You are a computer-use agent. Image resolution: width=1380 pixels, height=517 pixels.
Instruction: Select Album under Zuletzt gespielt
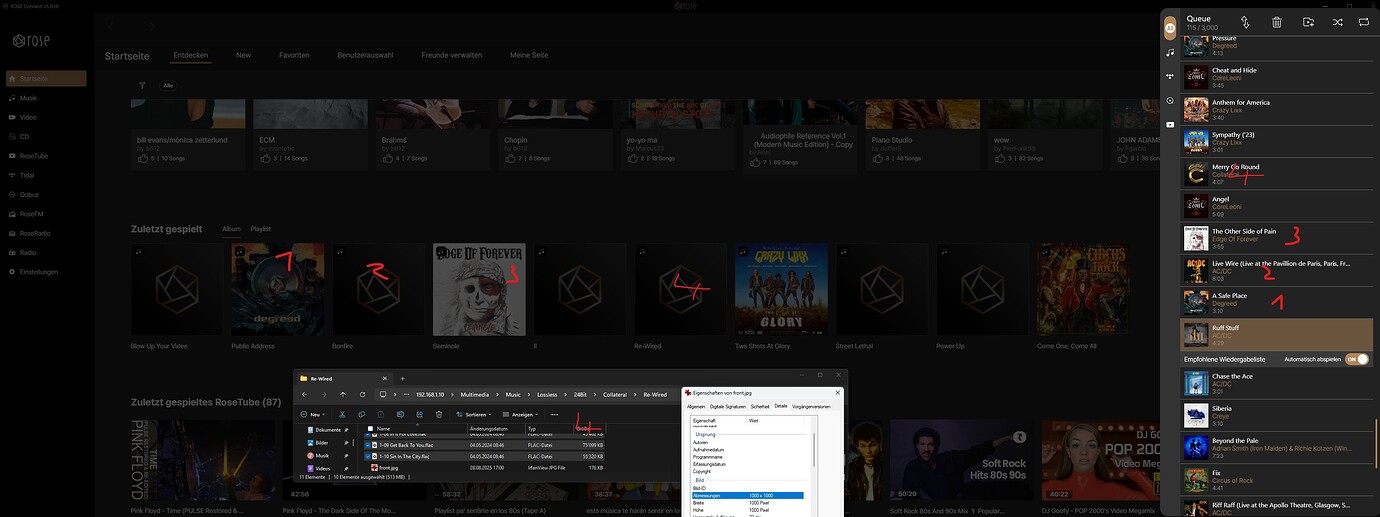pos(231,229)
